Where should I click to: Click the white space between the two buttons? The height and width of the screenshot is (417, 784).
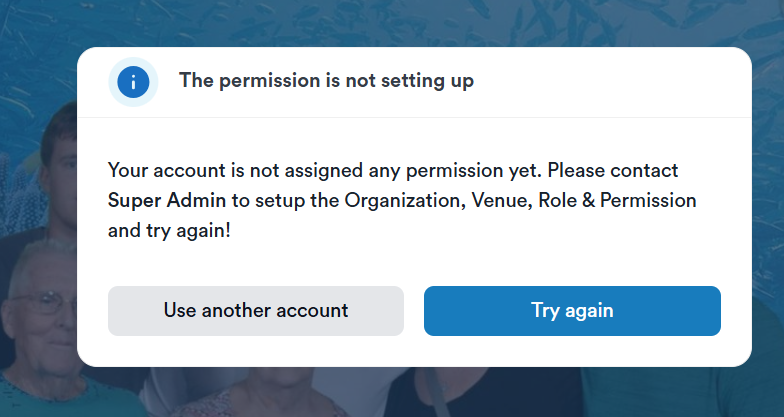(x=414, y=311)
